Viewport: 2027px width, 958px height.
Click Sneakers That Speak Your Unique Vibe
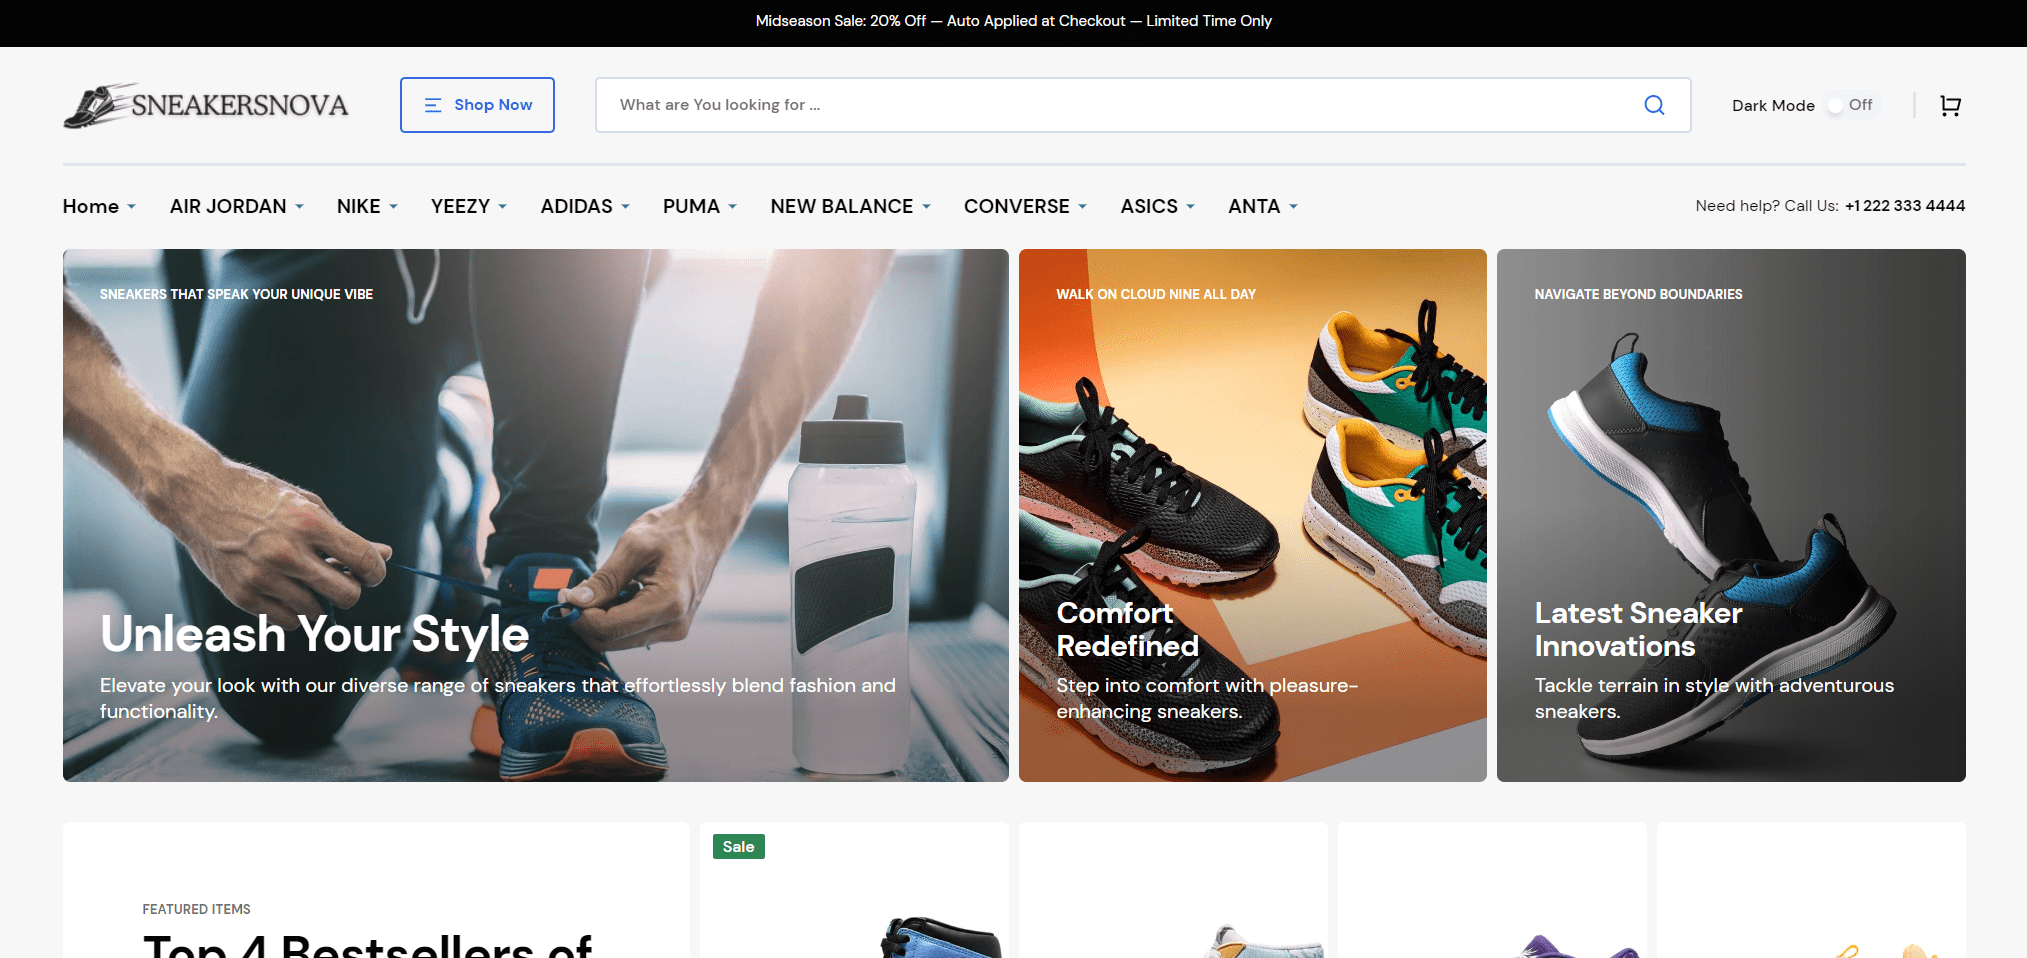(x=236, y=294)
